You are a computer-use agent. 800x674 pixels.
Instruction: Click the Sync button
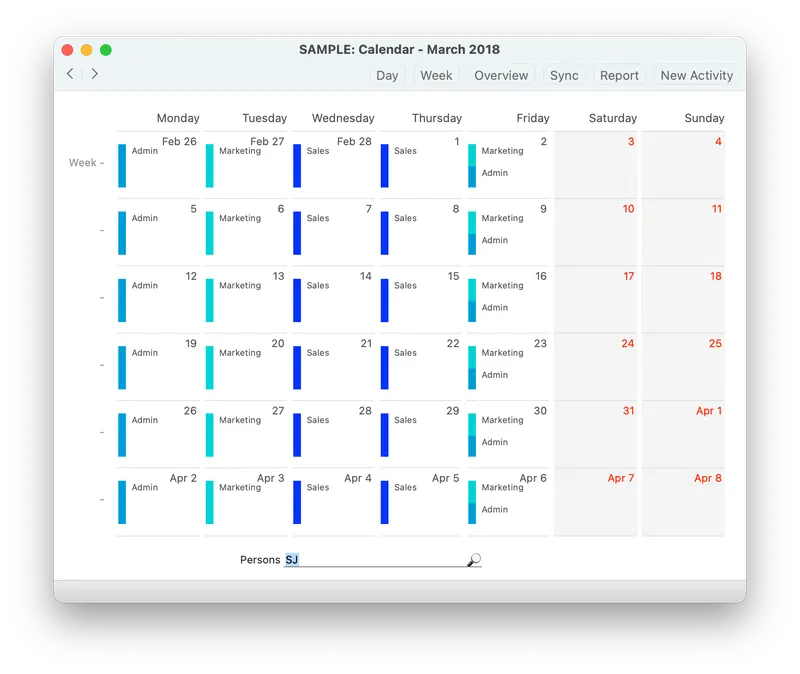(564, 76)
